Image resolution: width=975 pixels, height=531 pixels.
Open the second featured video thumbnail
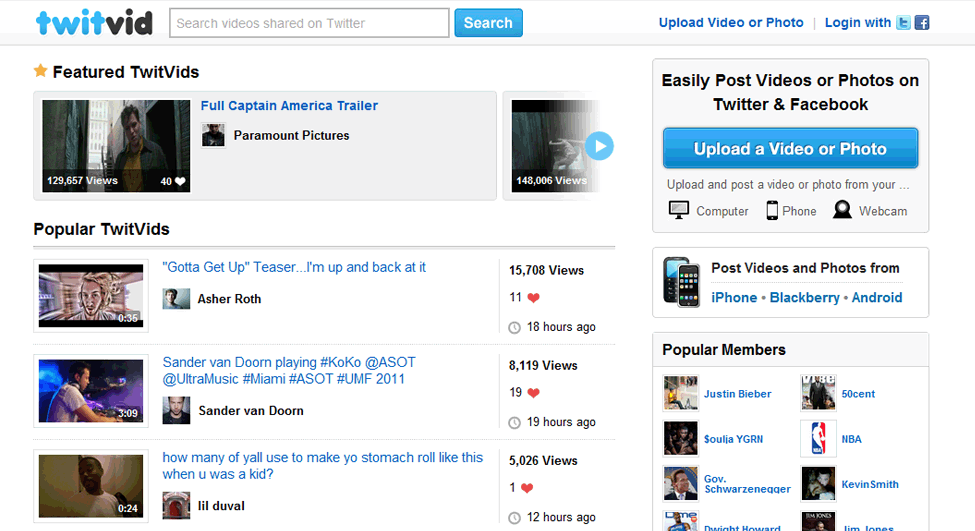(555, 145)
